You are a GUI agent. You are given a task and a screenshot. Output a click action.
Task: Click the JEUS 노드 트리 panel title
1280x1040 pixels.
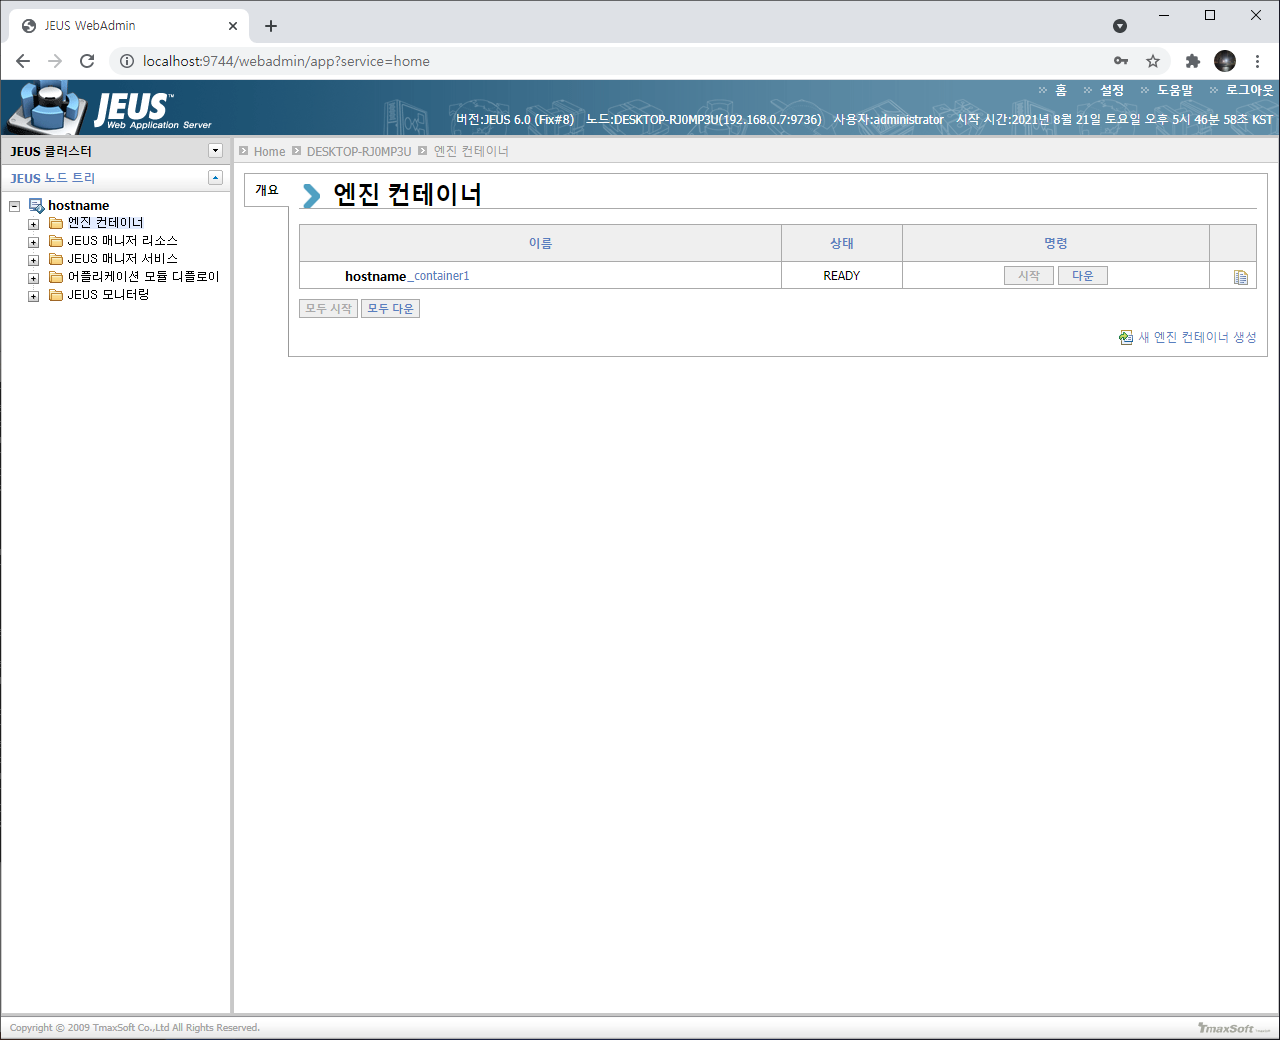point(53,178)
